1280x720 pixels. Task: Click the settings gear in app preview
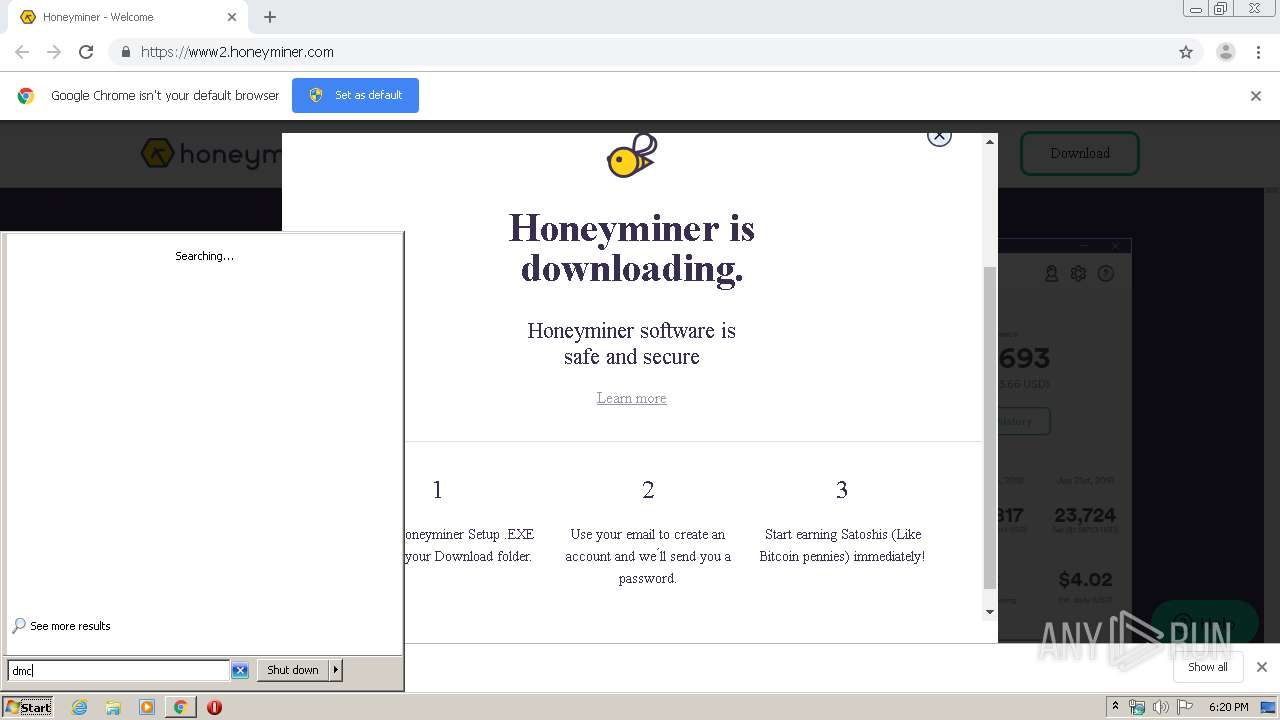1078,273
